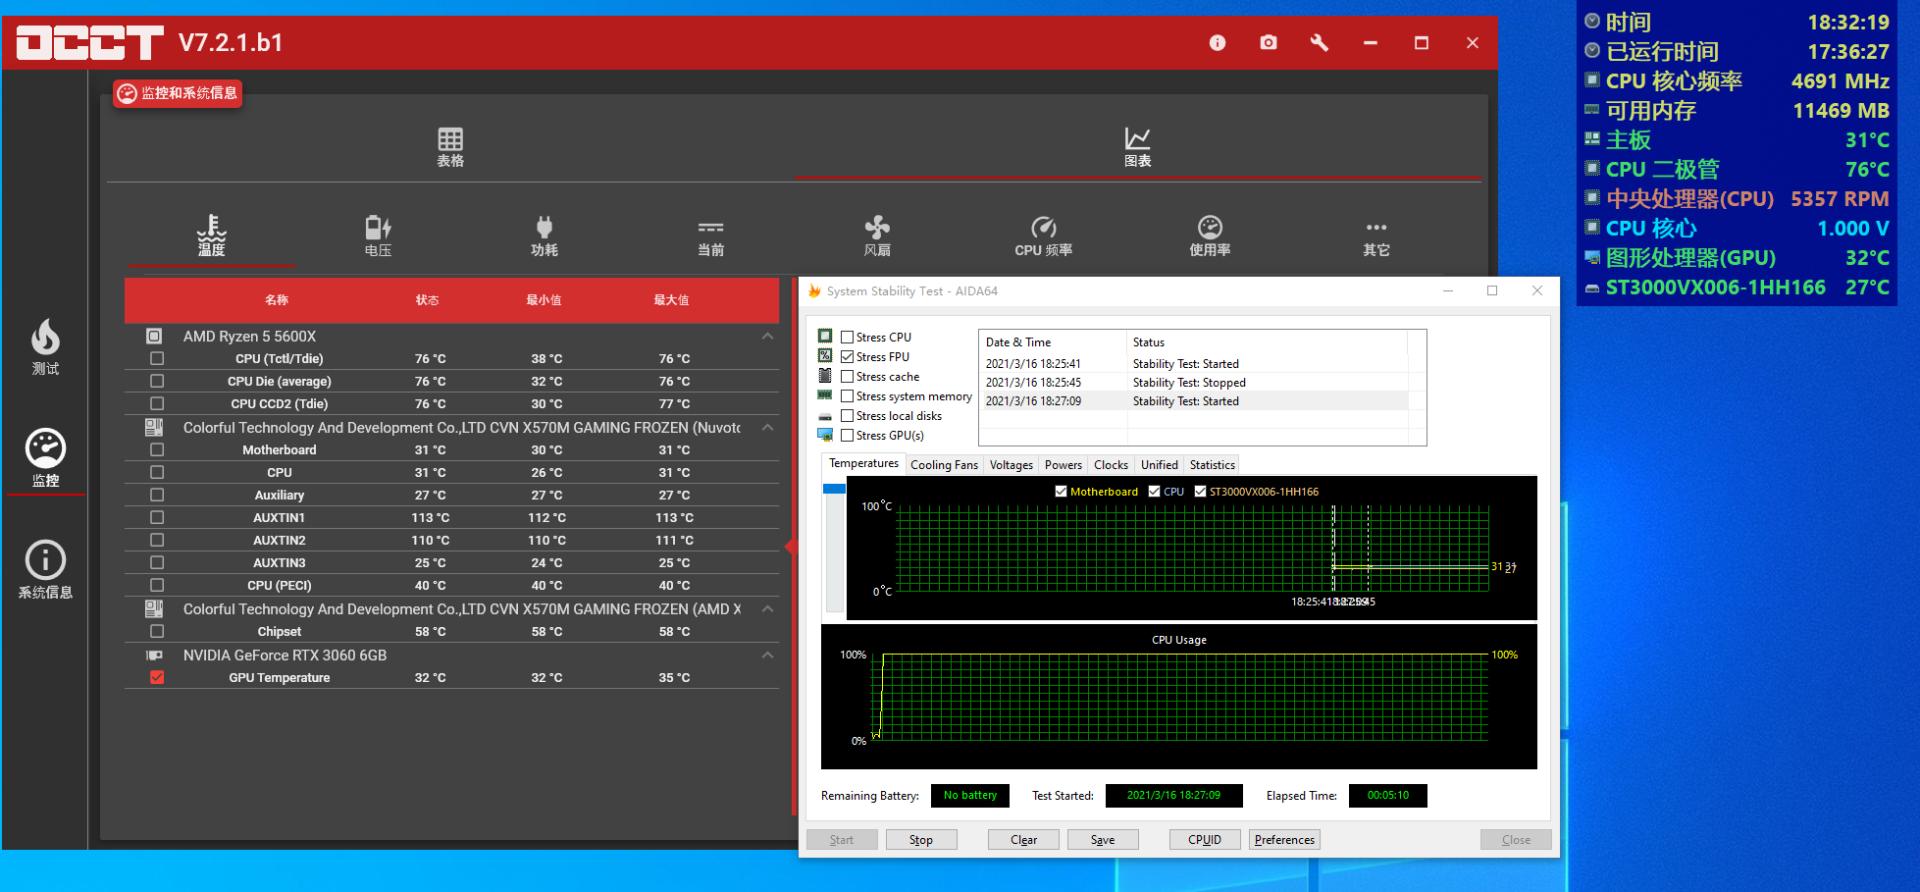Open System Info in the sidebar
This screenshot has width=1920, height=892.
[45, 570]
